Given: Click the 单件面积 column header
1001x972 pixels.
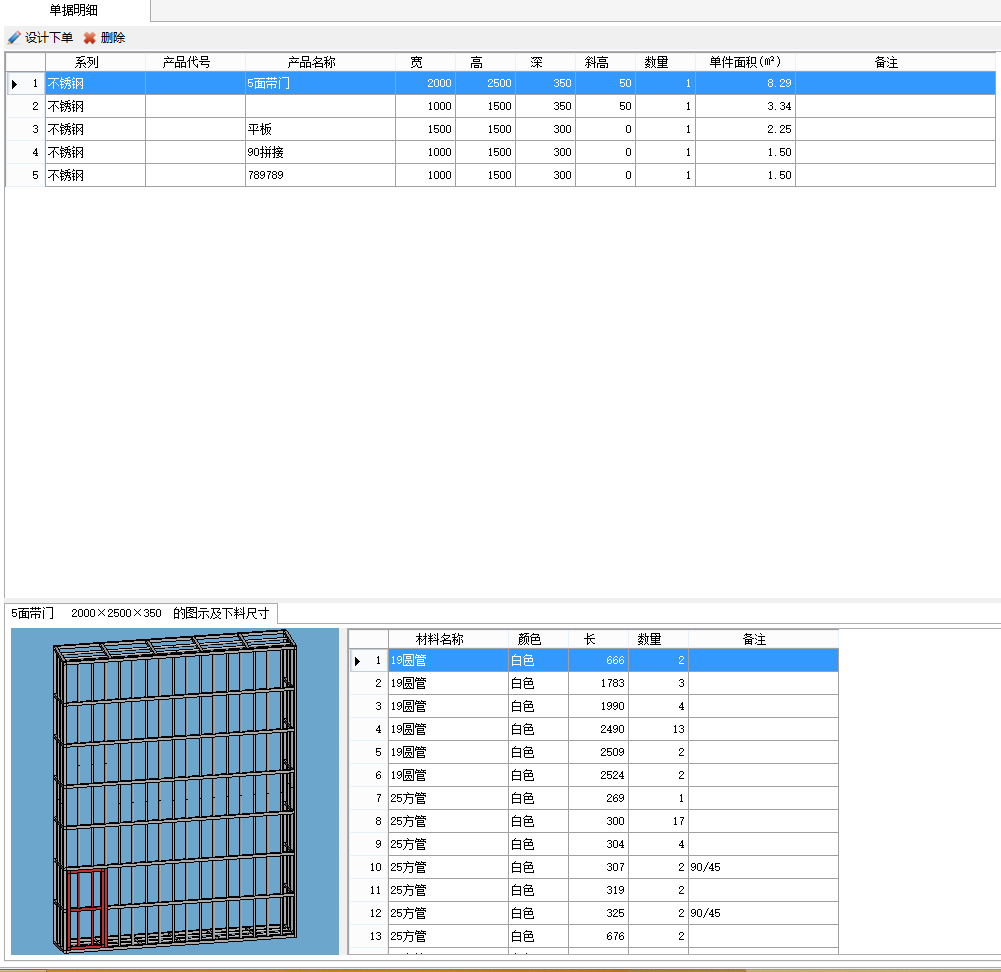Looking at the screenshot, I should [x=745, y=62].
